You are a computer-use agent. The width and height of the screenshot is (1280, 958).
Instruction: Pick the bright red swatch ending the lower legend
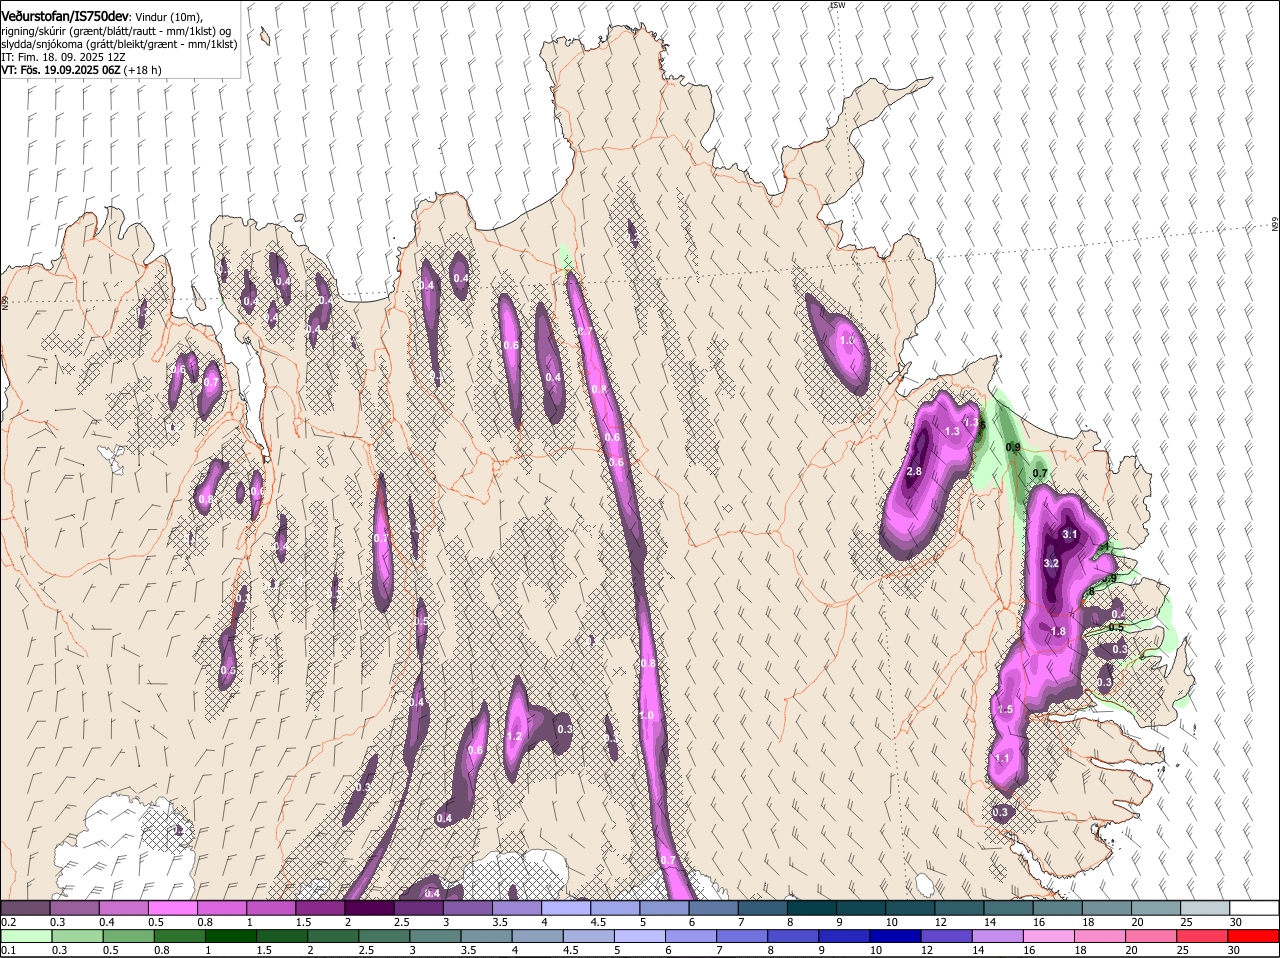[1254, 936]
